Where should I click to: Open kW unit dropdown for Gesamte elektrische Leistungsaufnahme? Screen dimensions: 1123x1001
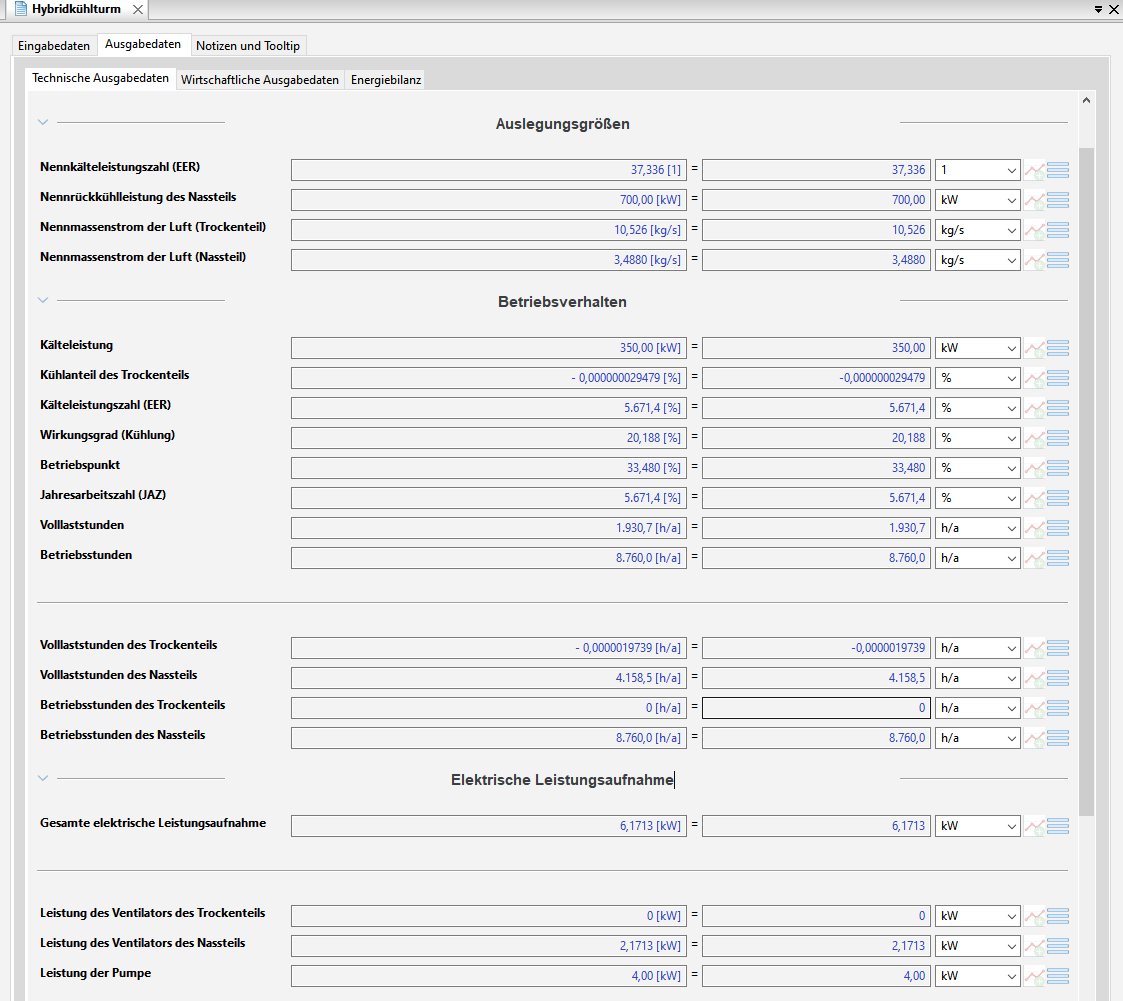pos(978,826)
